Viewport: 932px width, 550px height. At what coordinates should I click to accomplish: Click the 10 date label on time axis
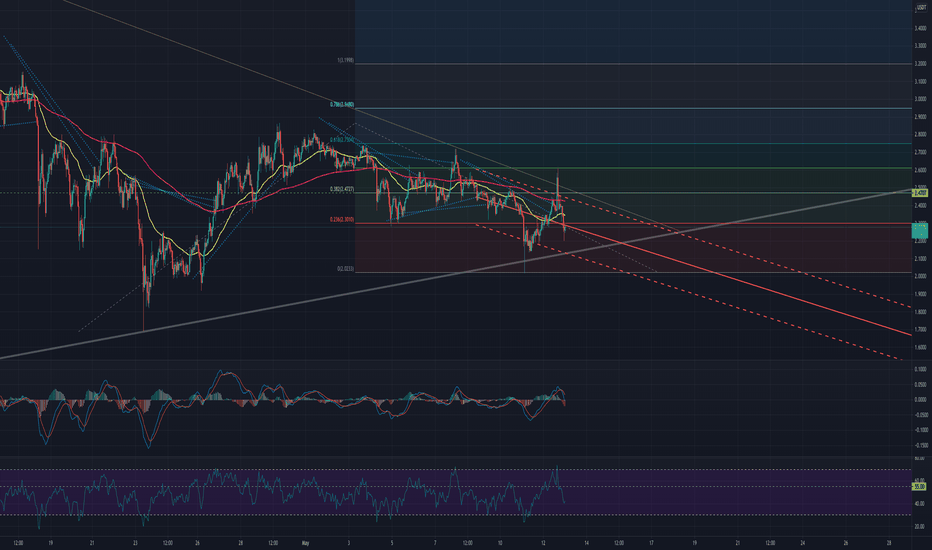click(x=500, y=543)
